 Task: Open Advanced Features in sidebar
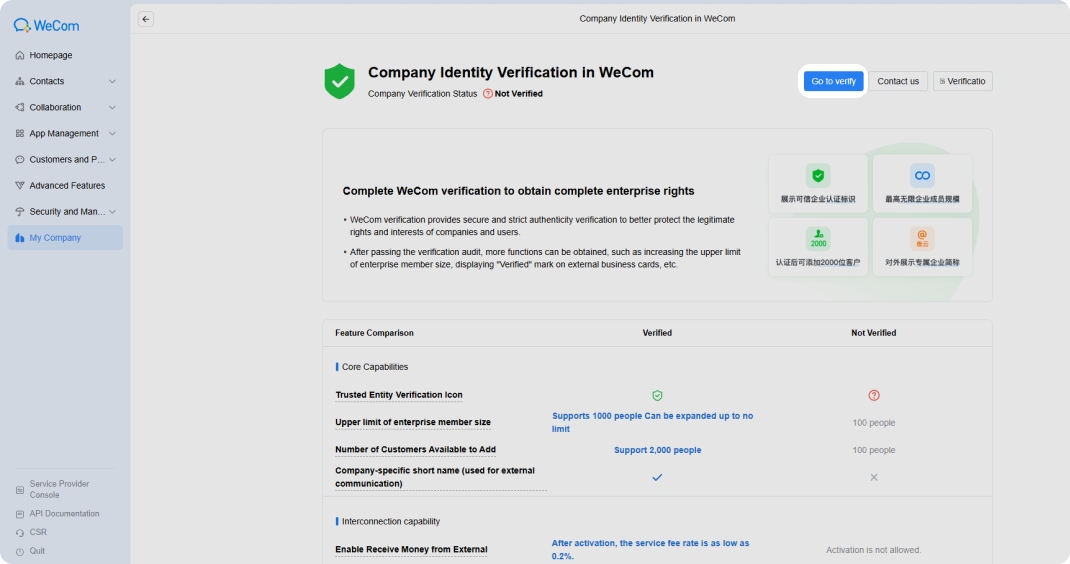66,186
